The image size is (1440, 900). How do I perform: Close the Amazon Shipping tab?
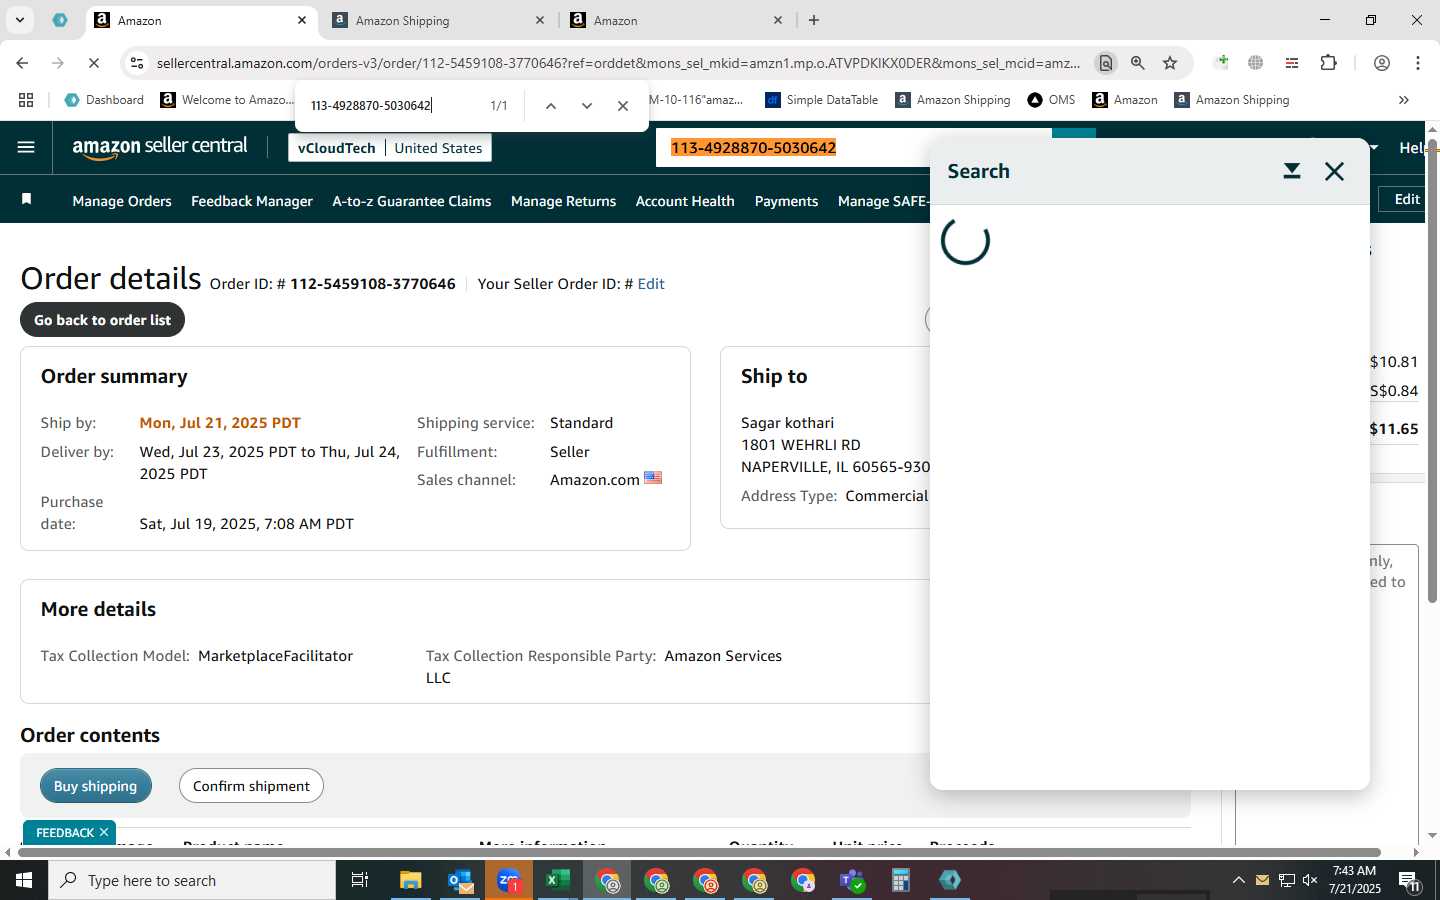(x=540, y=20)
